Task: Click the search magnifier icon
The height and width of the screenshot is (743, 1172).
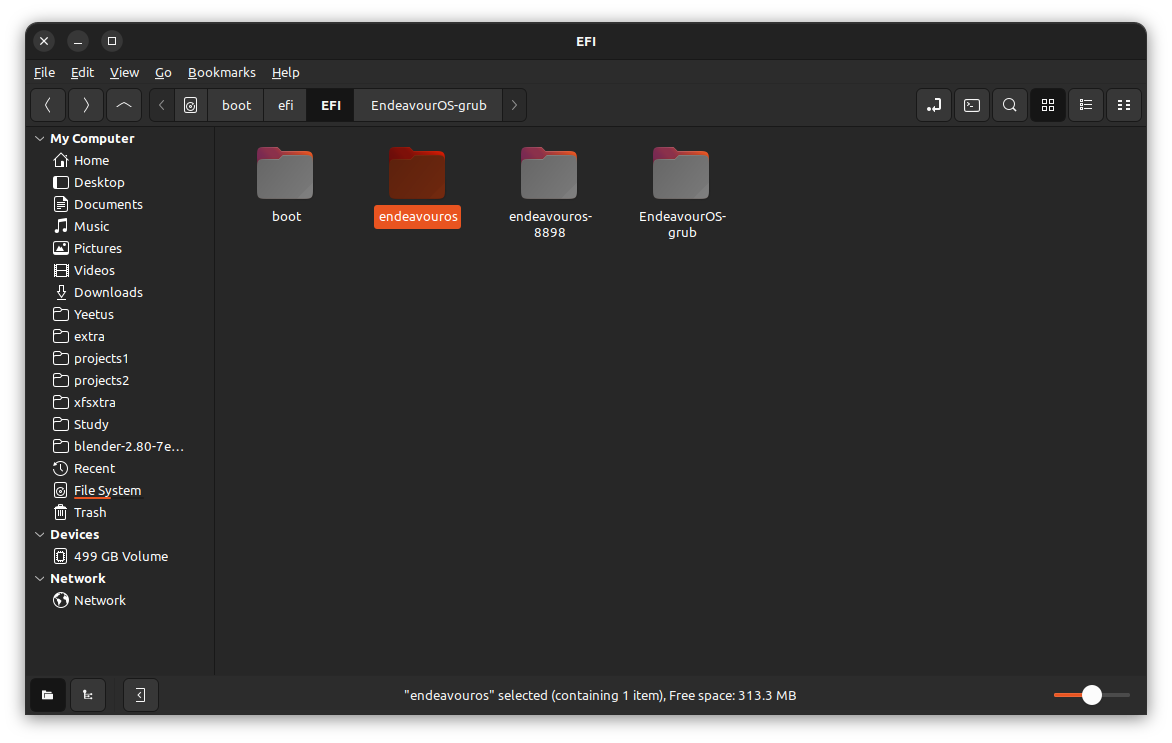Action: (1009, 105)
